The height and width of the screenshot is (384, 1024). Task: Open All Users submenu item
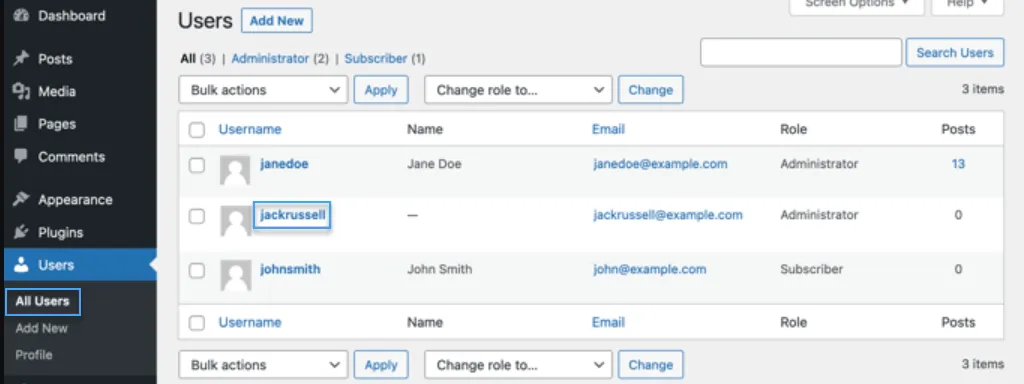point(42,302)
